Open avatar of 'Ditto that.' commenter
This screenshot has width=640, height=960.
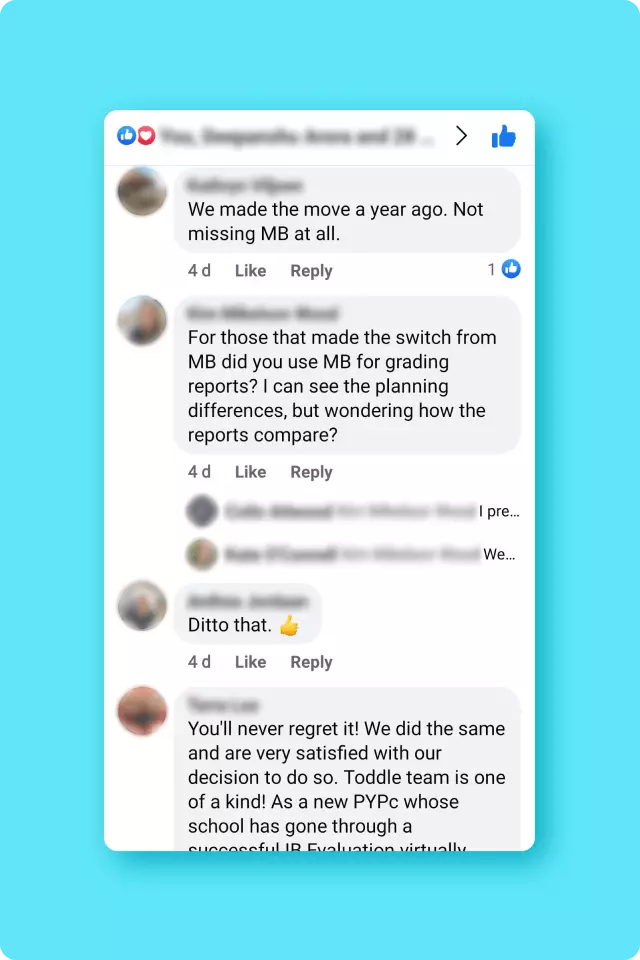[x=142, y=606]
